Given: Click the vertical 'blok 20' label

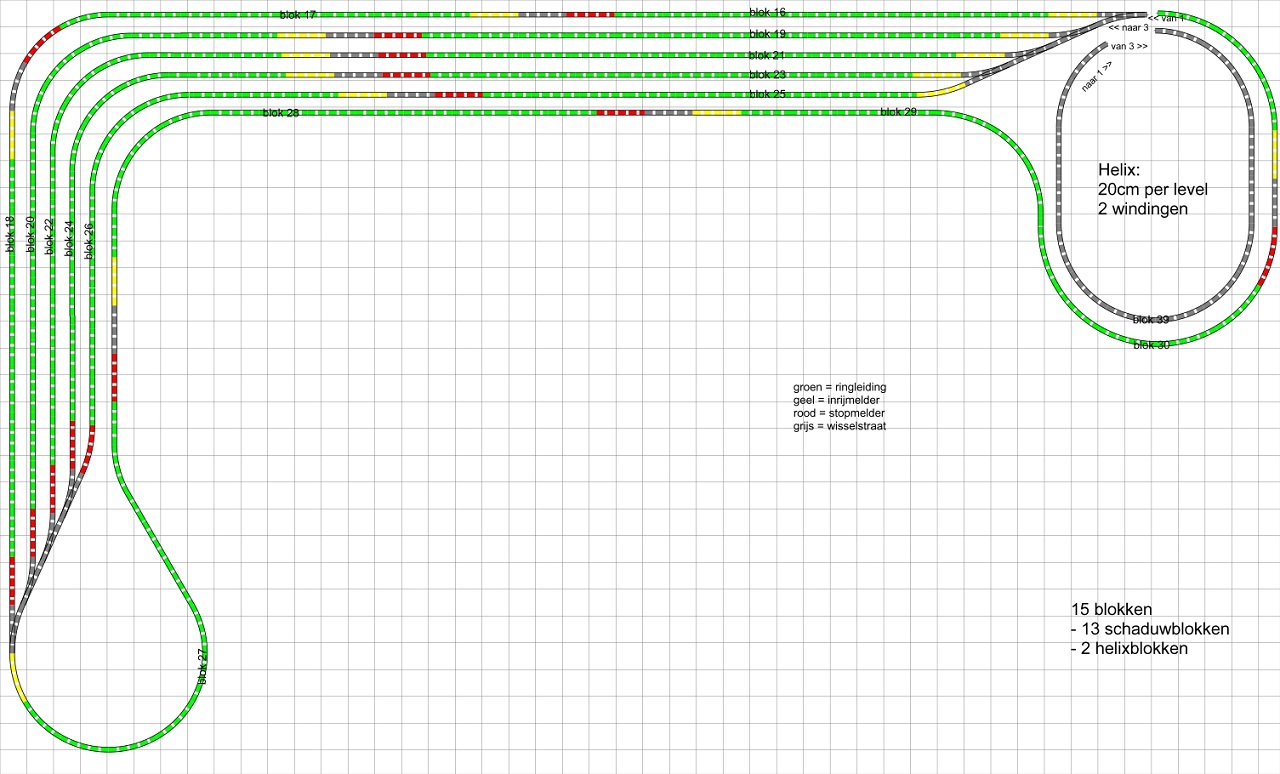Looking at the screenshot, I should [x=30, y=234].
